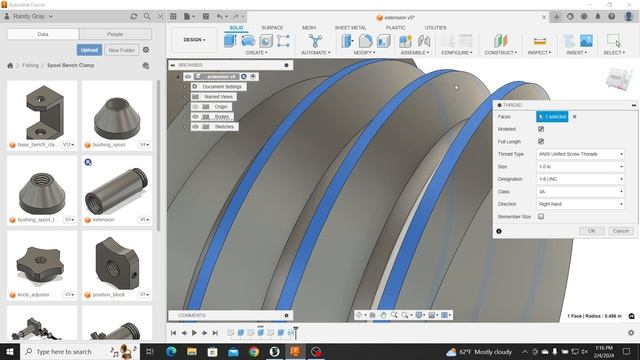Select the Fillet modify icon
640x360 pixels.
tap(365, 41)
